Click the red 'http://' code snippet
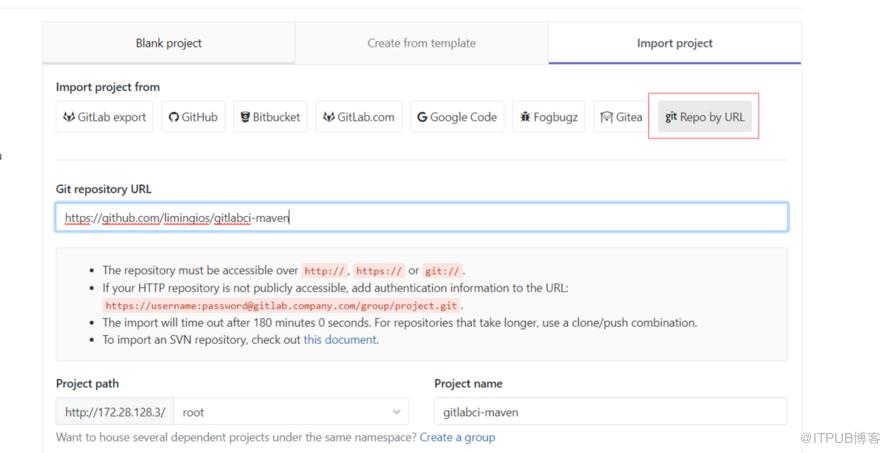The image size is (890, 453). 324,271
